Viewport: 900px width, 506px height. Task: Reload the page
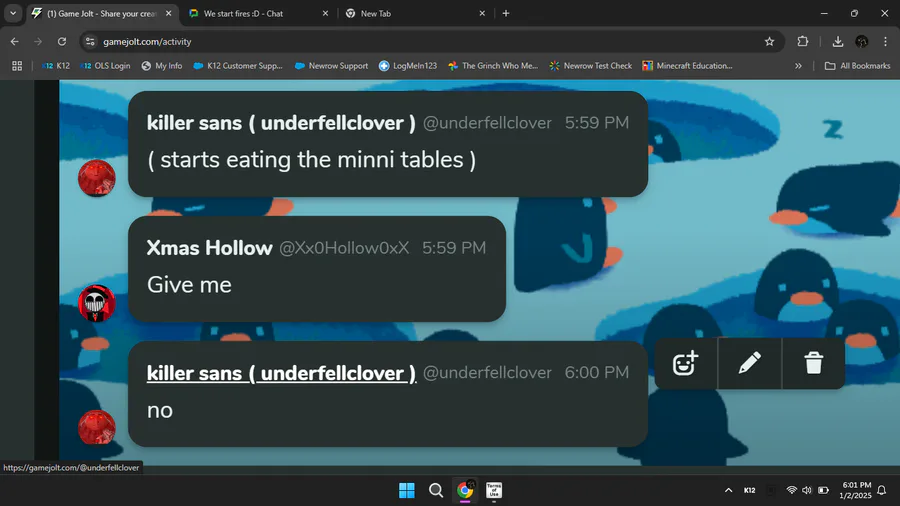[62, 41]
